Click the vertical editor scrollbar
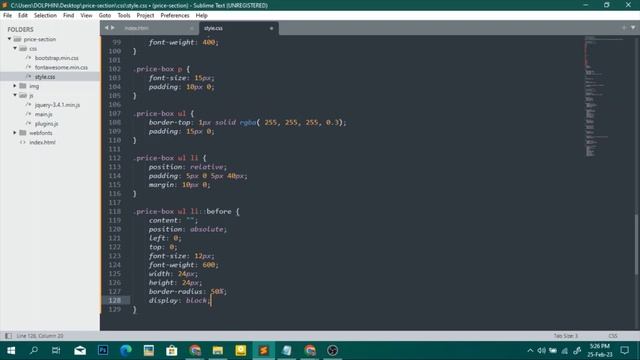The width and height of the screenshot is (640, 360). tap(636, 245)
